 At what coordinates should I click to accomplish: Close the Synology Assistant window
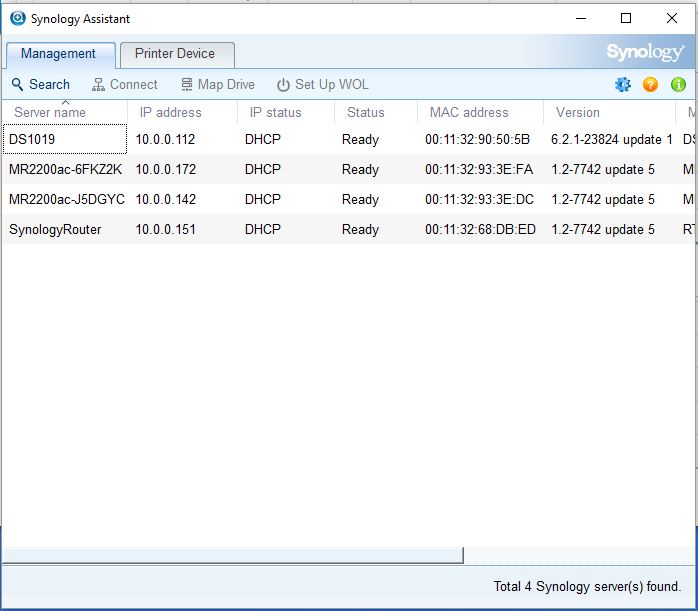(x=672, y=18)
